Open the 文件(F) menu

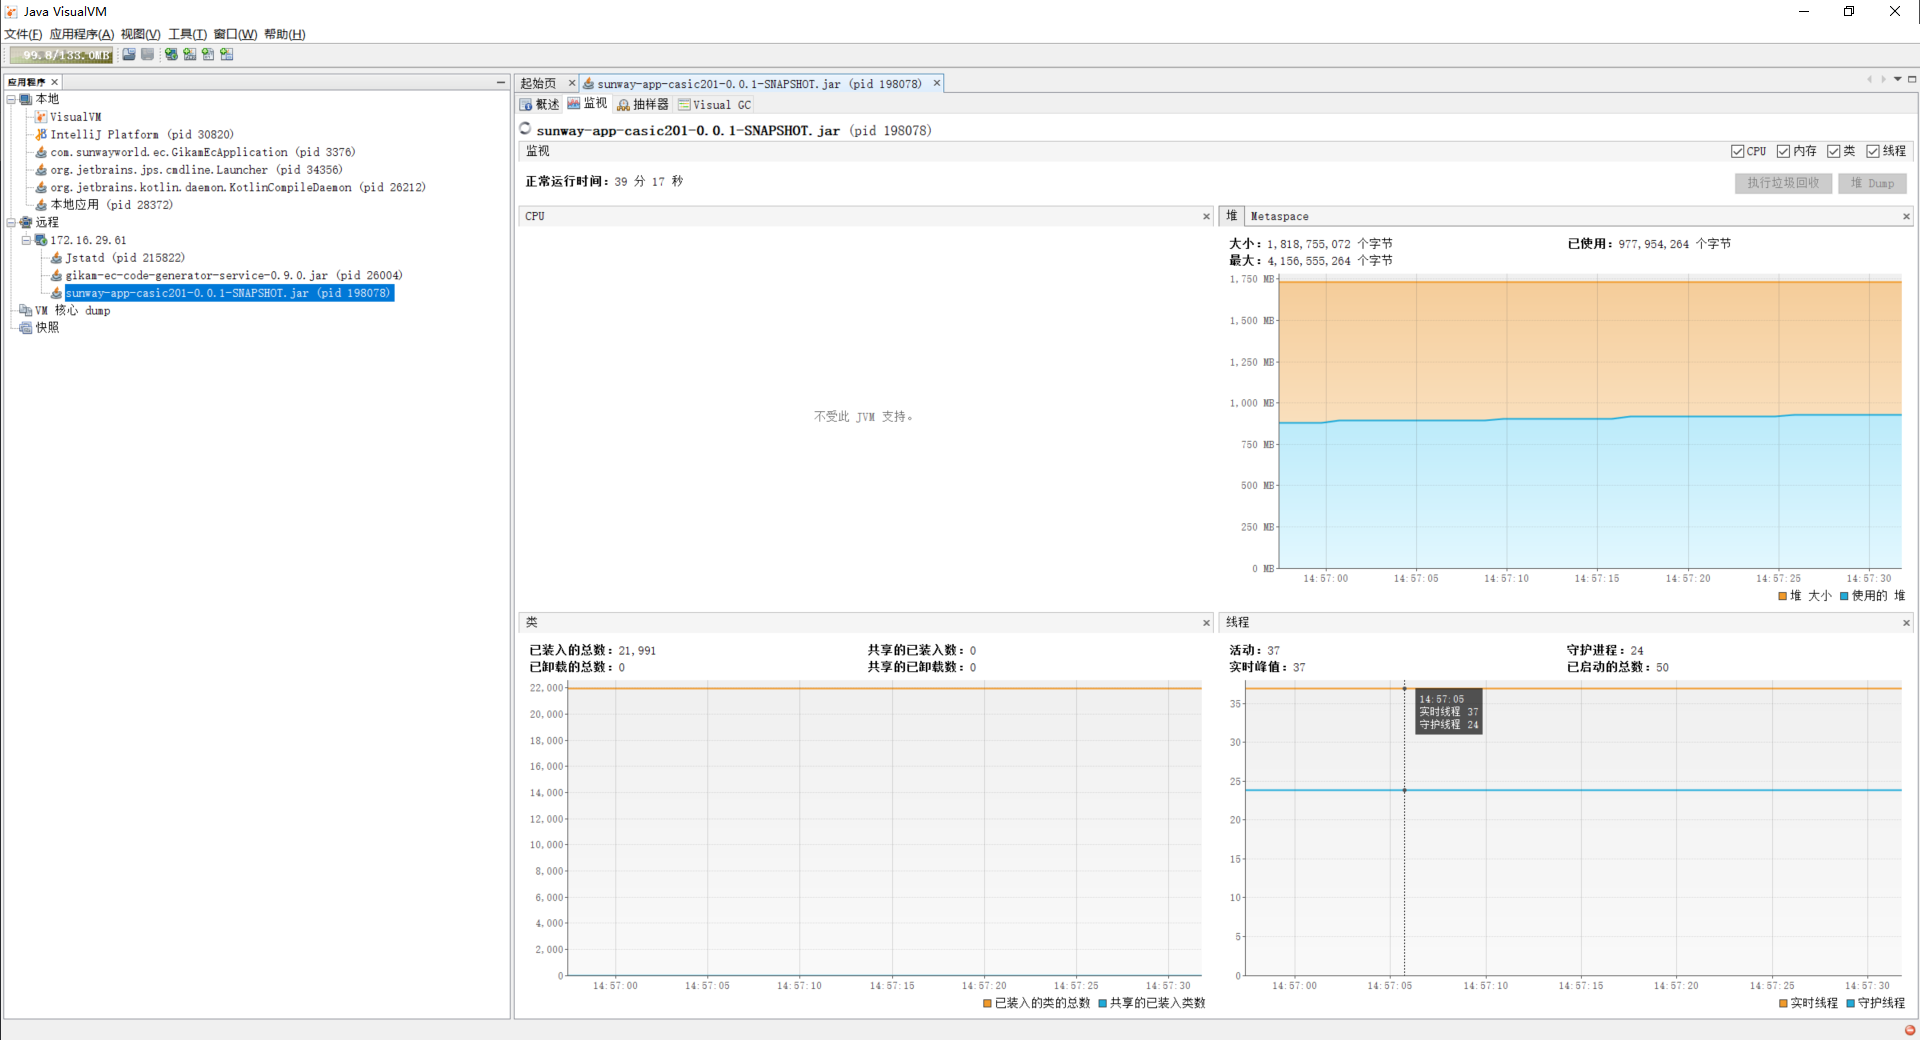[23, 34]
